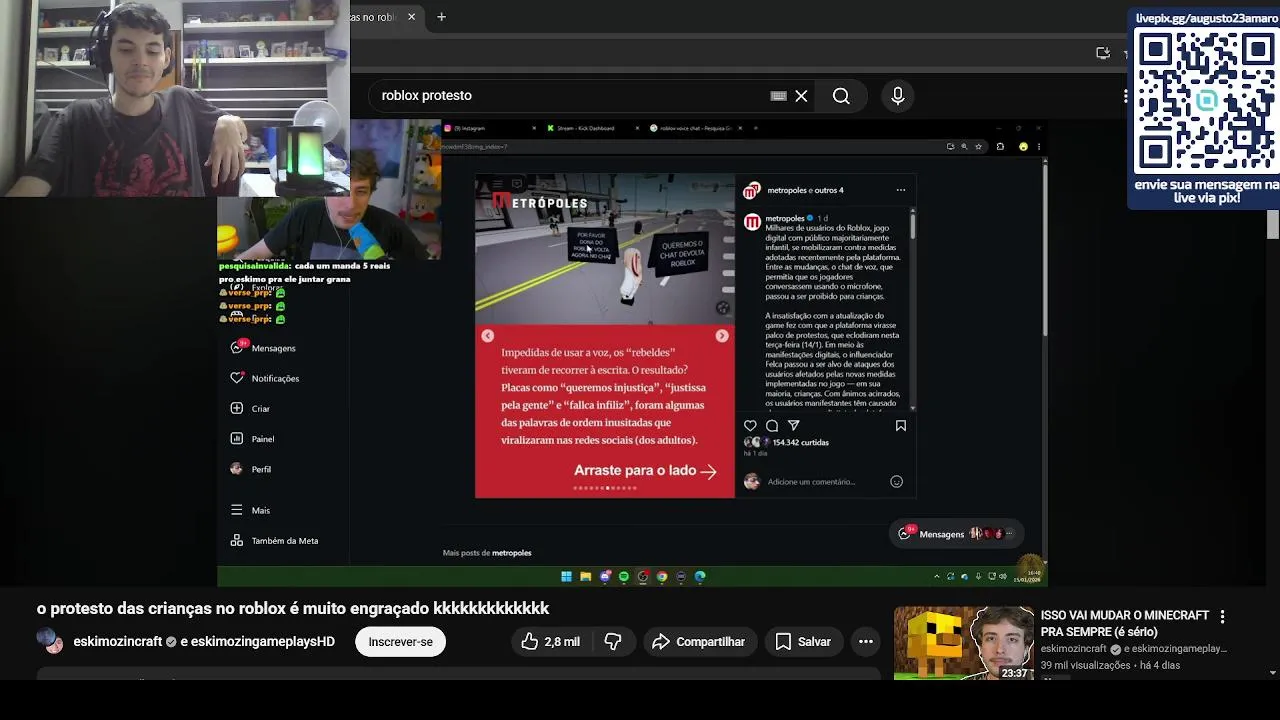Open options menu for the recommended Minecraft video
Viewport: 1280px width, 720px height.
pos(1222,617)
